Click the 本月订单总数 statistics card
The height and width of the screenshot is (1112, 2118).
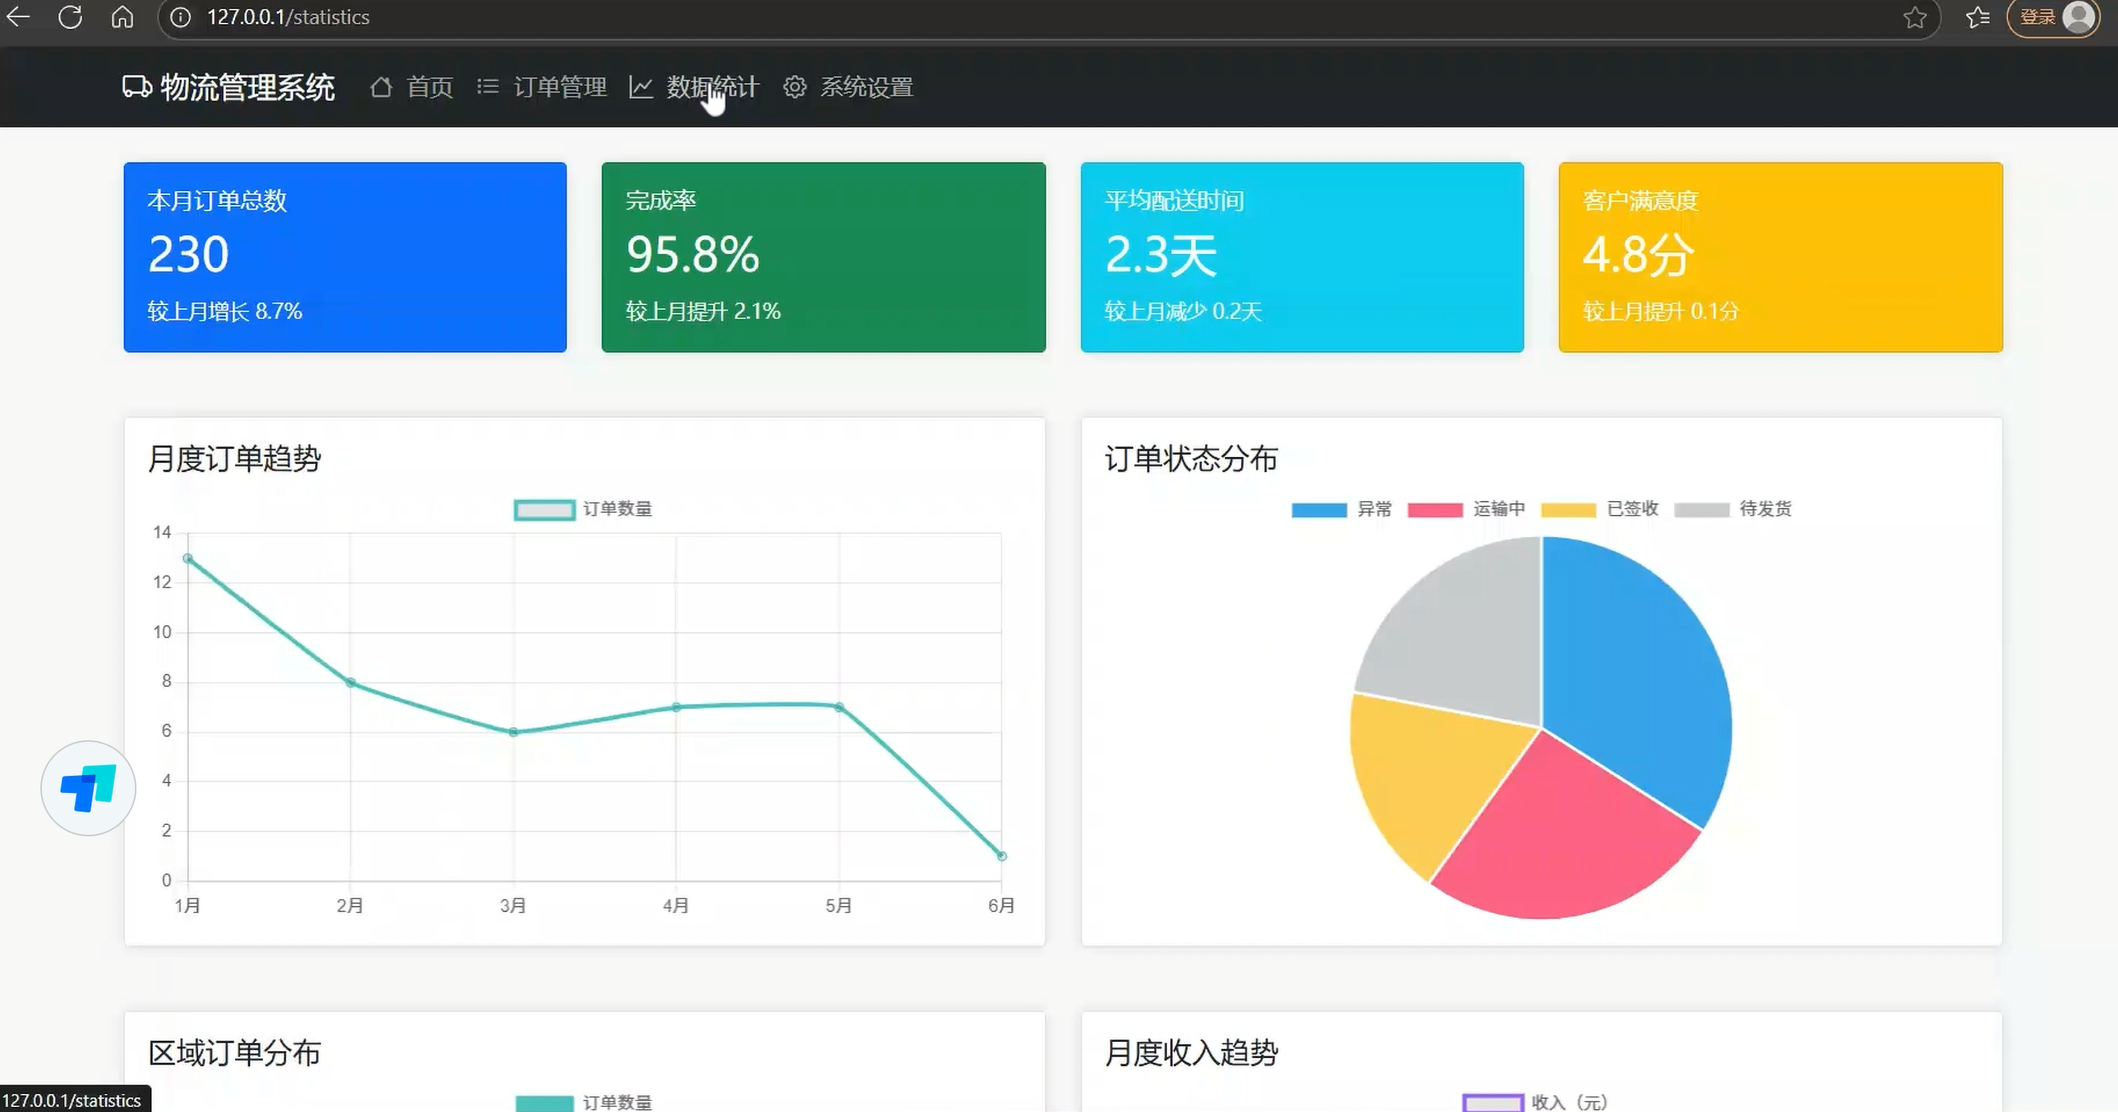coord(345,257)
